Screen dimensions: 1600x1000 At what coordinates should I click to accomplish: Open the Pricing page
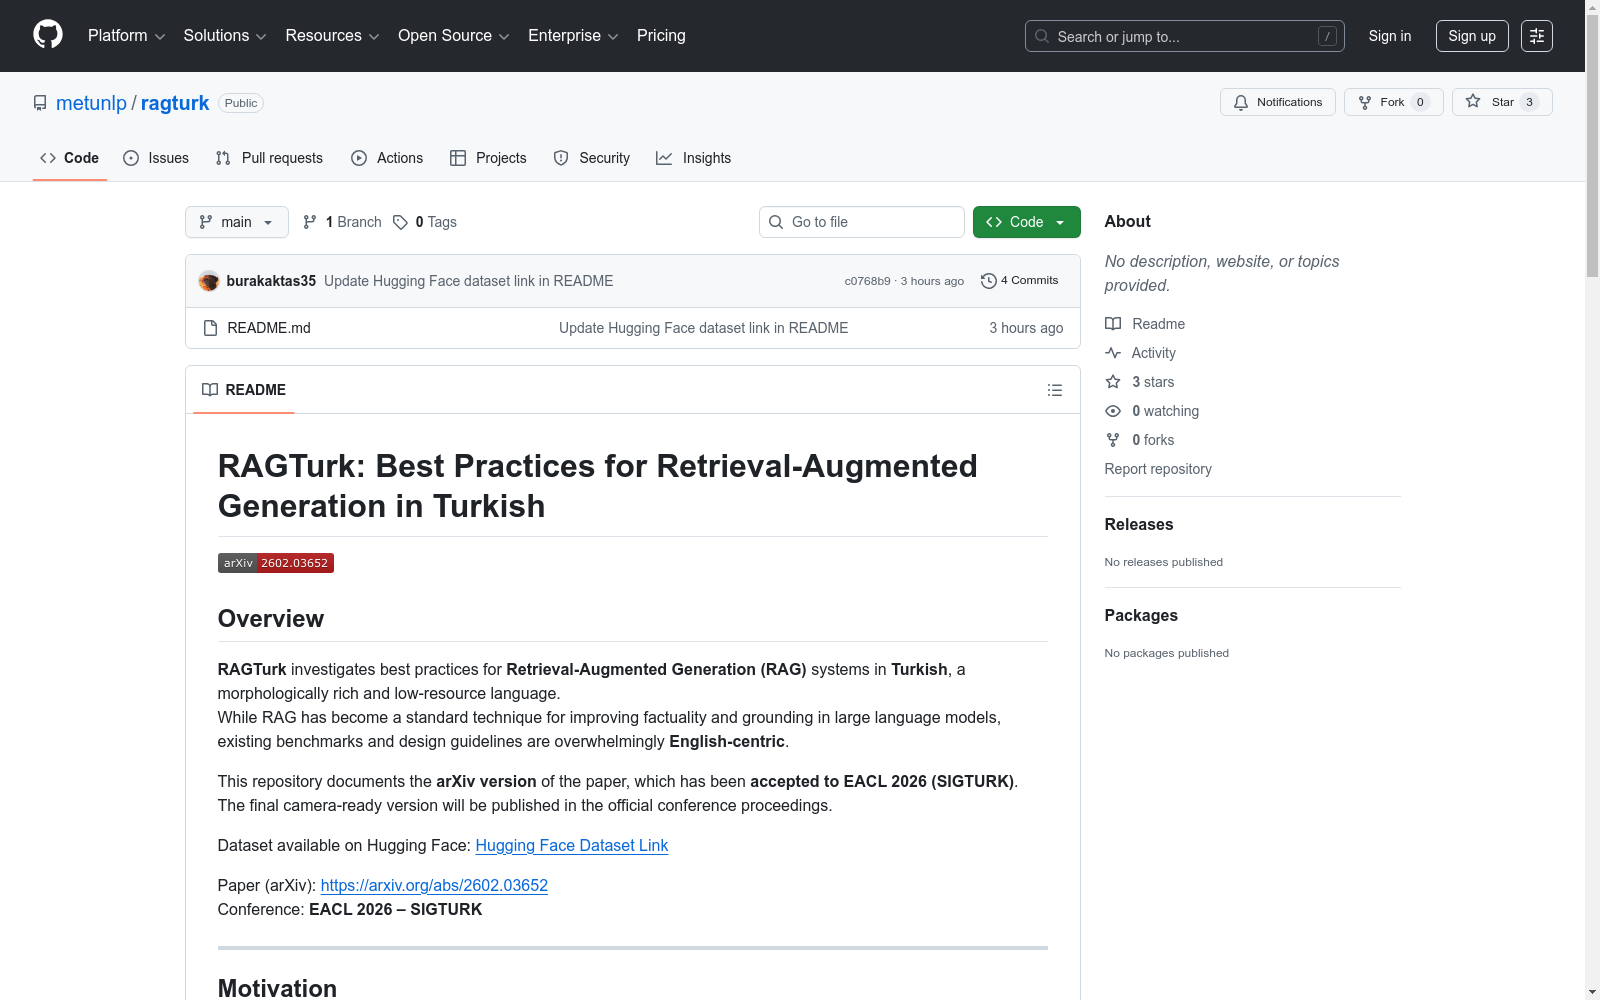(x=661, y=36)
